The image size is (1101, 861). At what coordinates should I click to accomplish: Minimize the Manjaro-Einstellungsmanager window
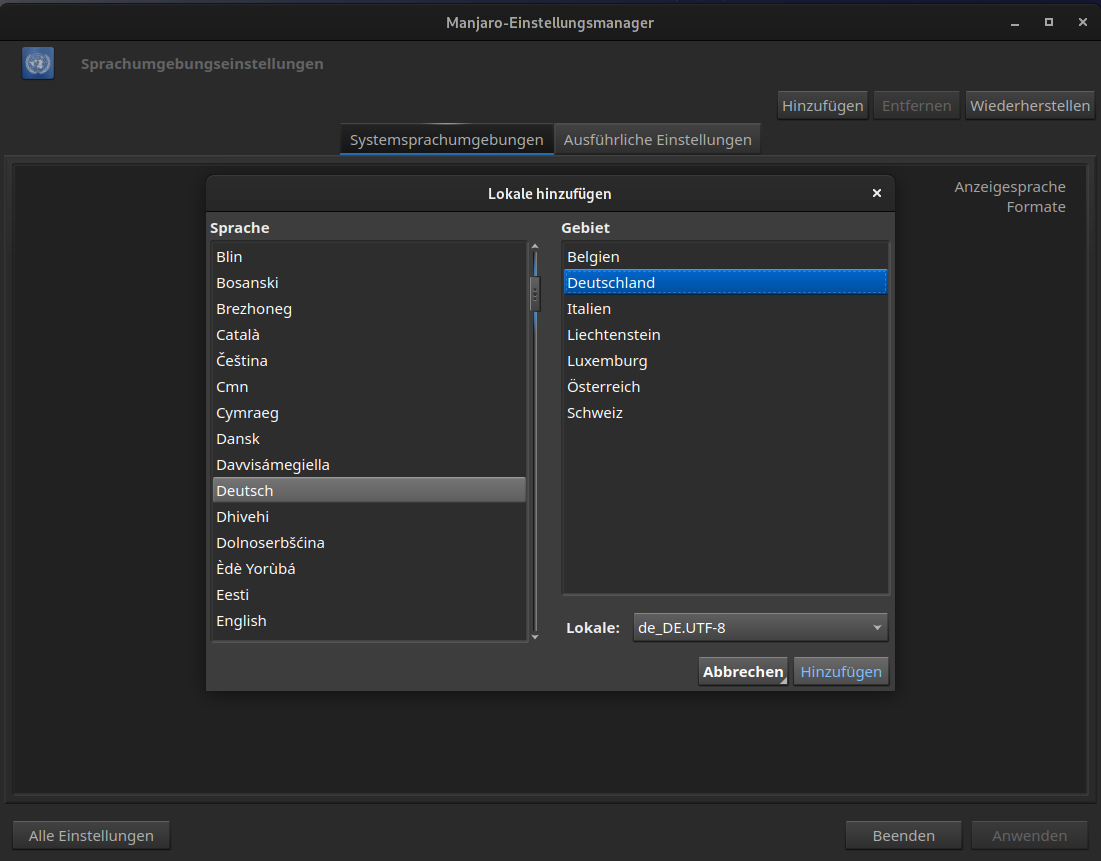click(x=1015, y=23)
